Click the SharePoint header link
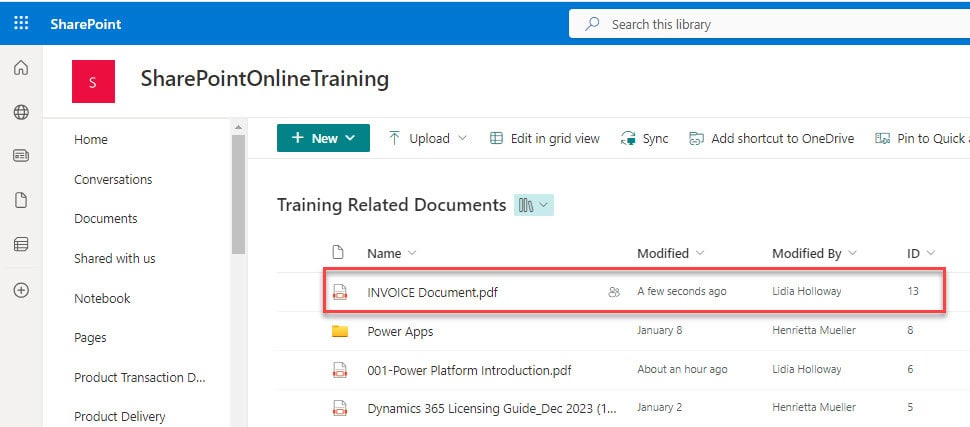The height and width of the screenshot is (427, 970). click(x=86, y=24)
